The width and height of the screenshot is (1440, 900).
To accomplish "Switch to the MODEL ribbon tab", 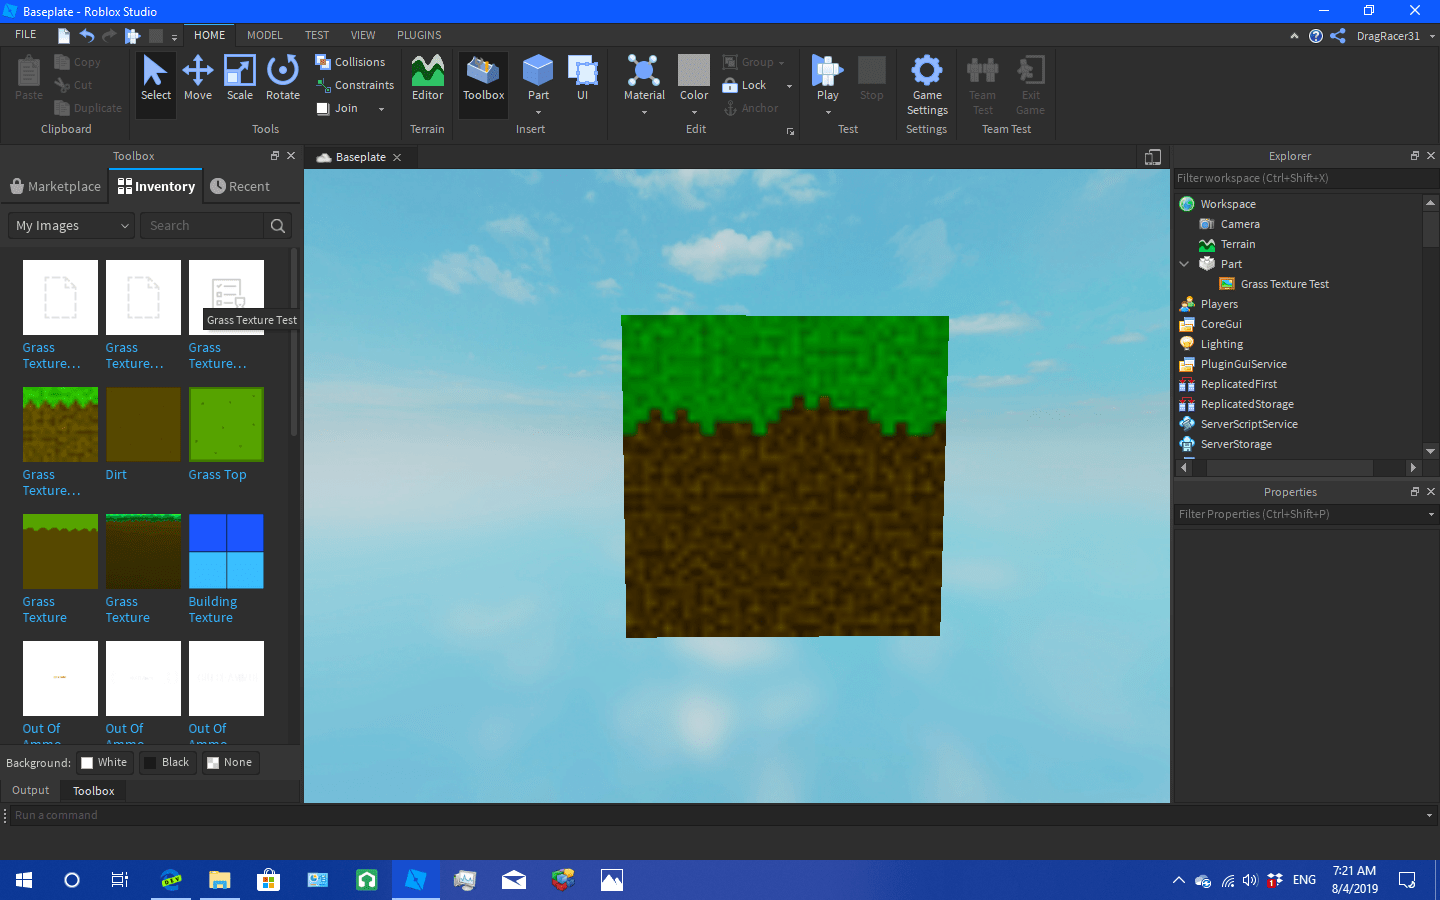I will [265, 35].
